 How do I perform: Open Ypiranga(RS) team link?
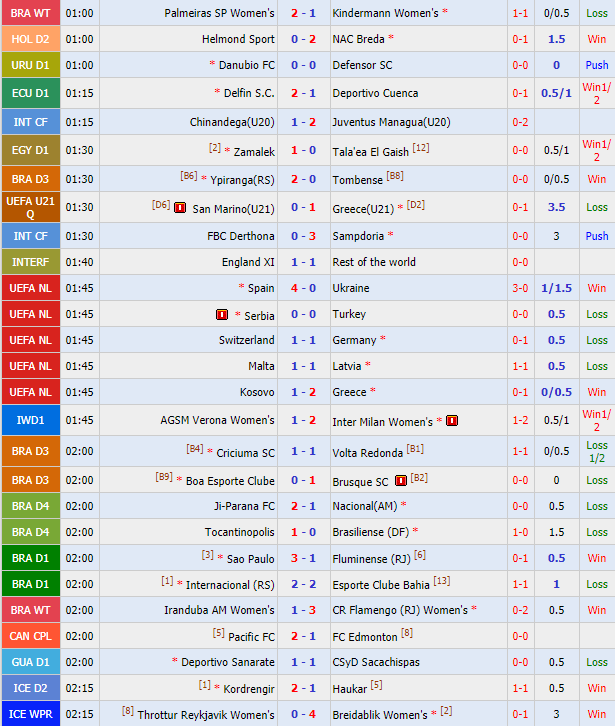242,180
